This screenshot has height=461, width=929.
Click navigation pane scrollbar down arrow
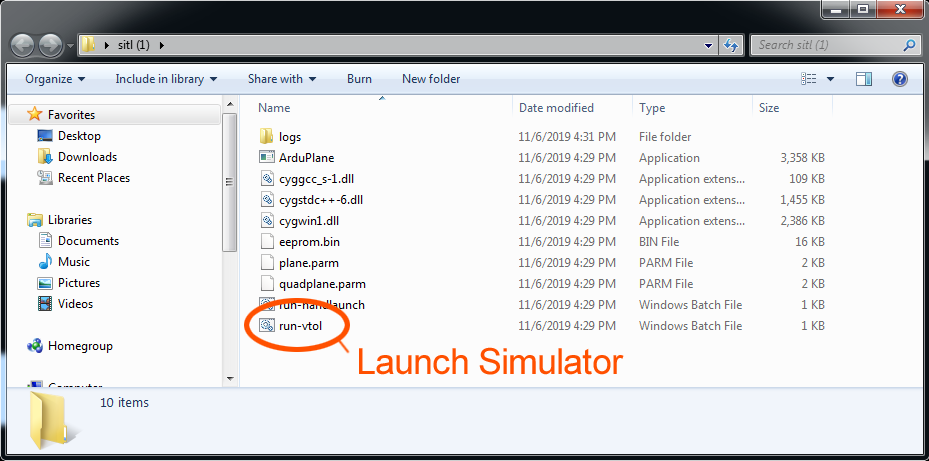(x=230, y=378)
